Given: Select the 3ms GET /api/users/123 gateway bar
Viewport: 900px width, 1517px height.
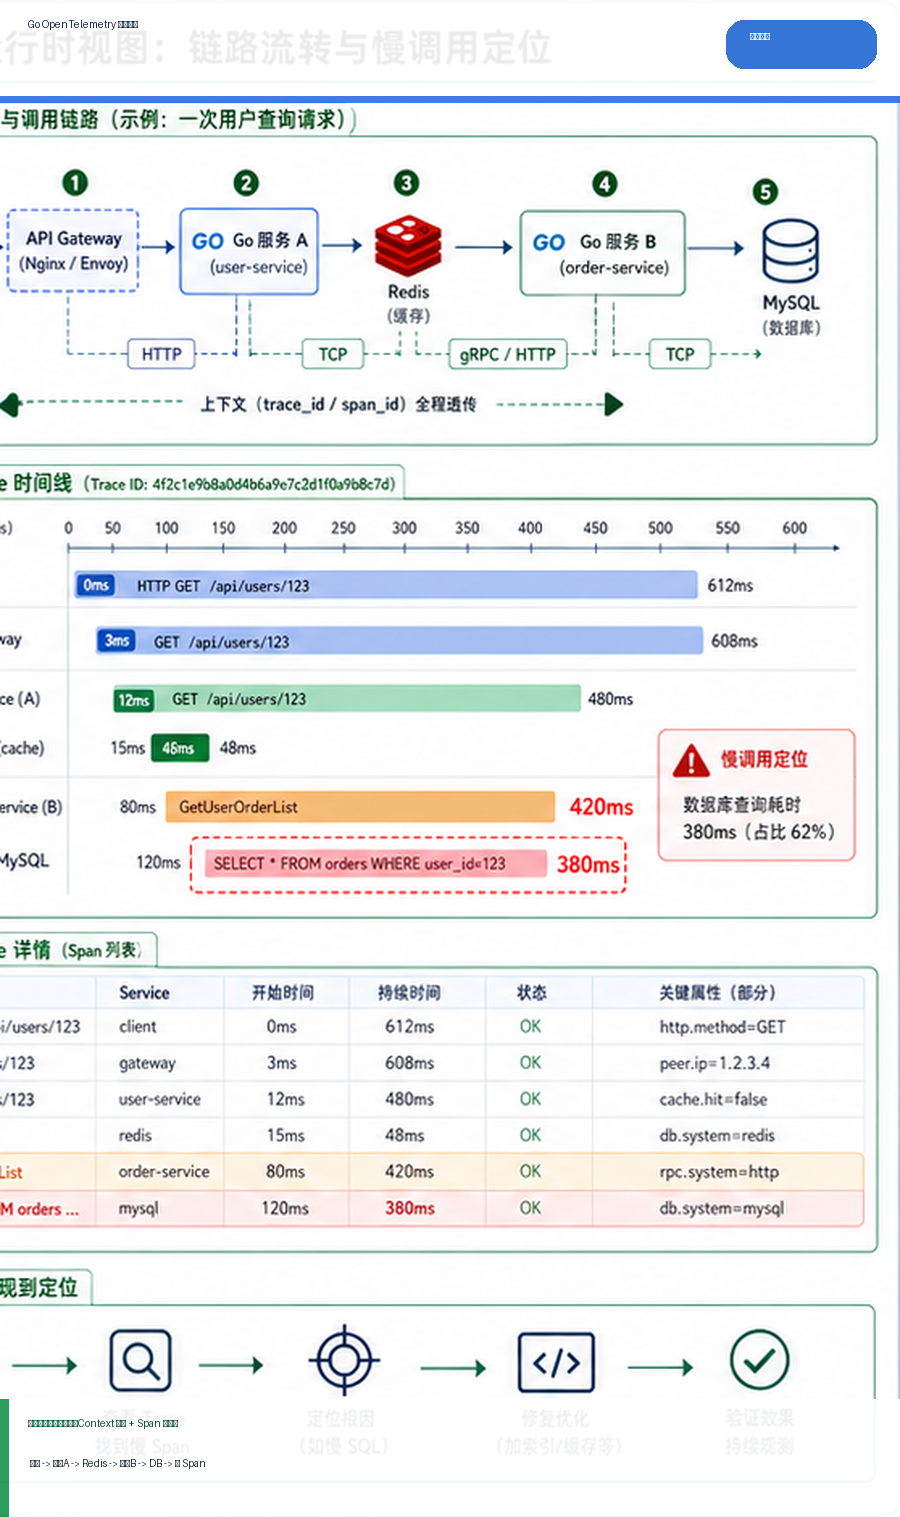Looking at the screenshot, I should pyautogui.click(x=399, y=641).
